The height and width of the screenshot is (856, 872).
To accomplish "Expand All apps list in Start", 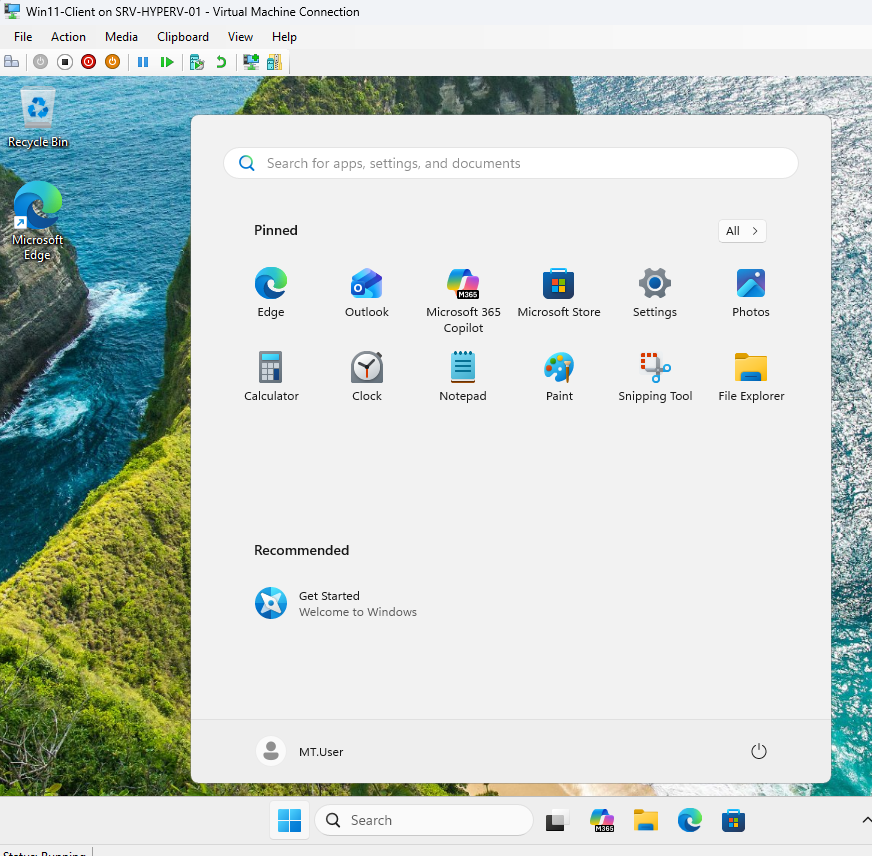I will tap(742, 231).
